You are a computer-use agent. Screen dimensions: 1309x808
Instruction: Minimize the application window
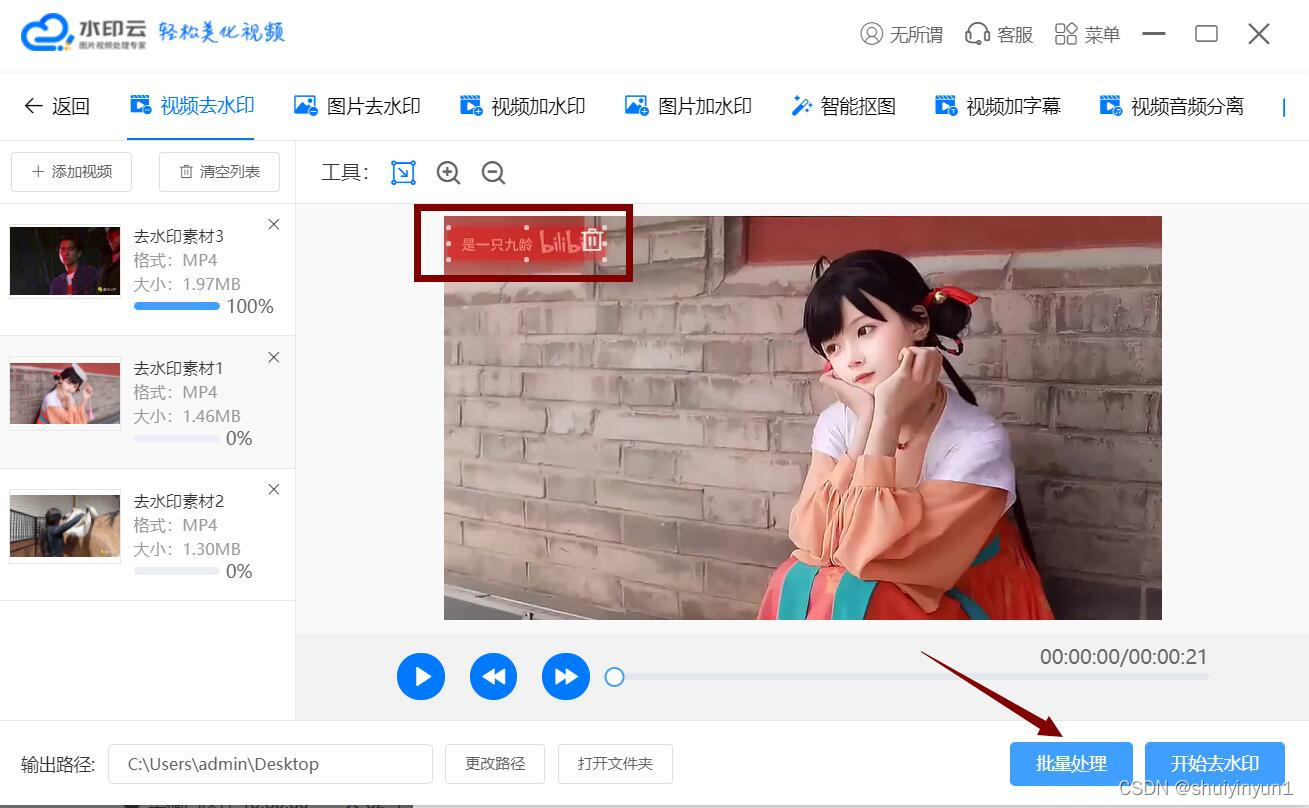point(1154,34)
